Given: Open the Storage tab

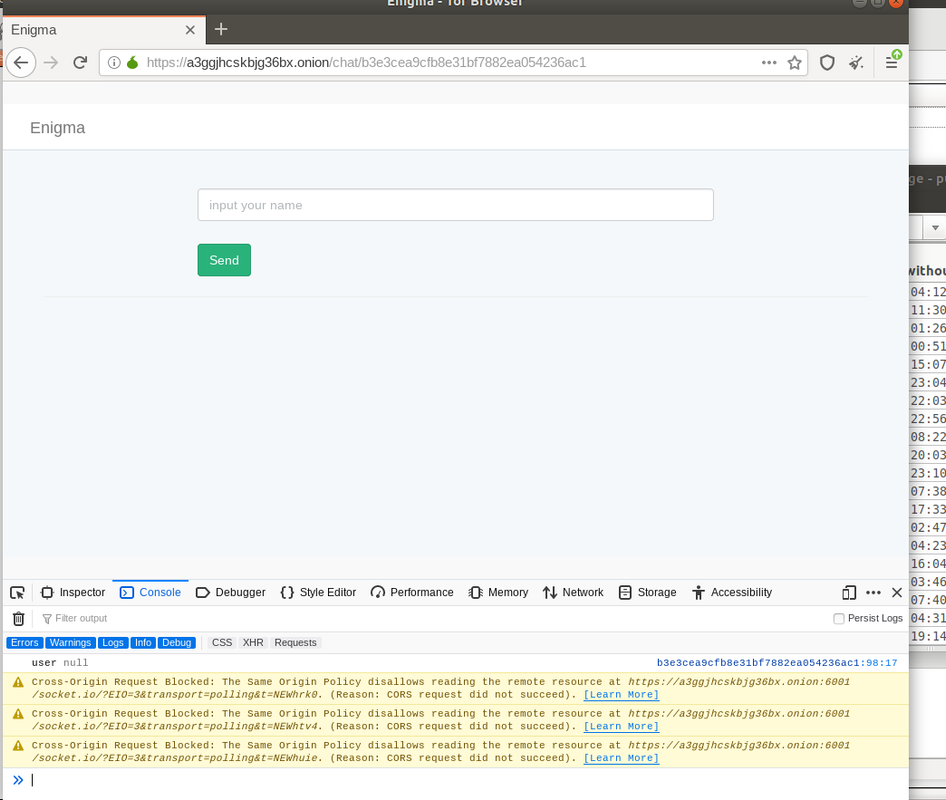Looking at the screenshot, I should (x=648, y=592).
